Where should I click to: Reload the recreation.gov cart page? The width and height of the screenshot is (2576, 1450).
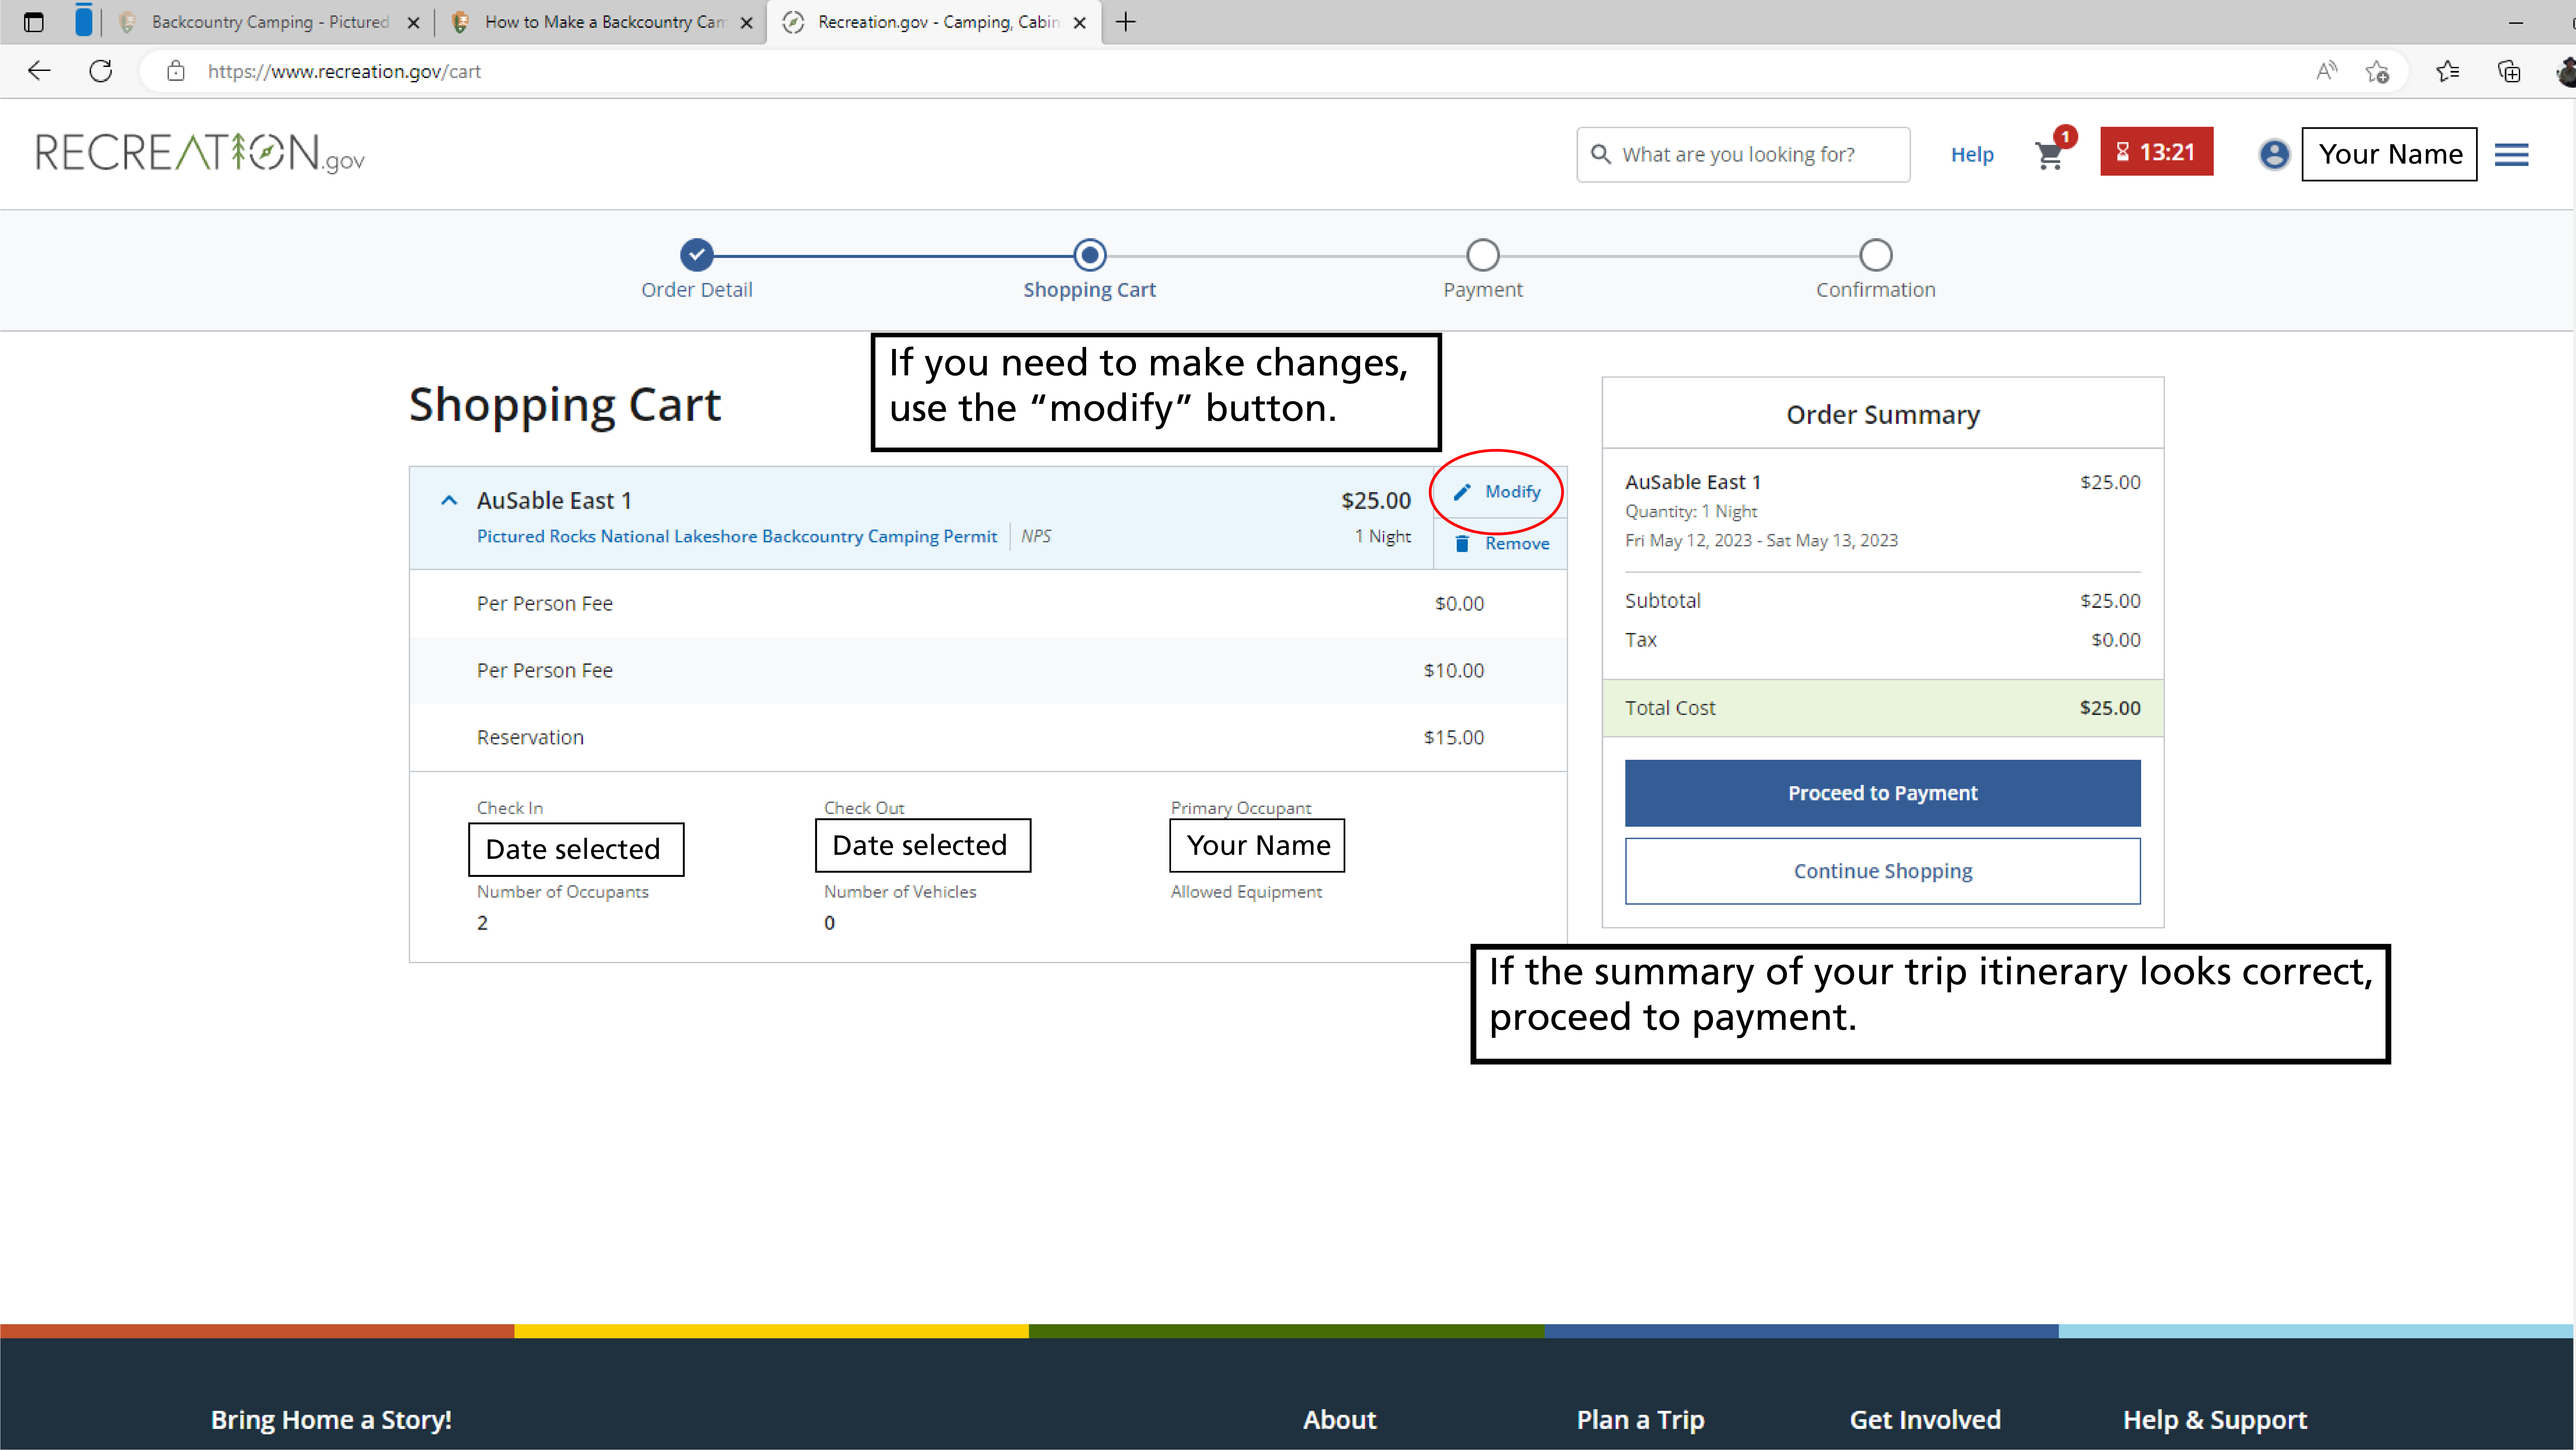click(101, 71)
